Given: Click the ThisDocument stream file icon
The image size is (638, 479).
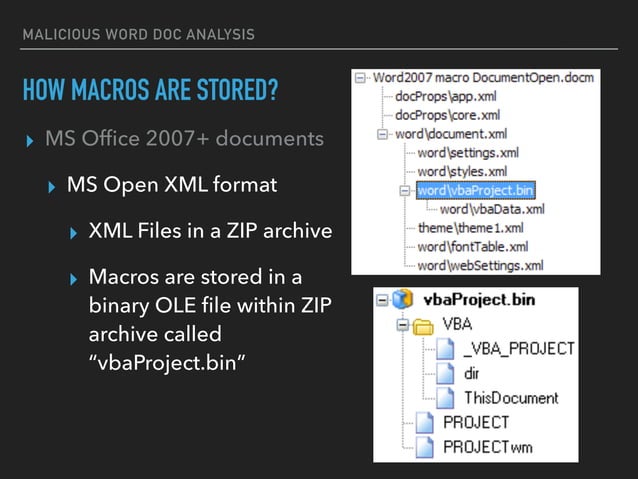Looking at the screenshot, I should click(x=445, y=398).
